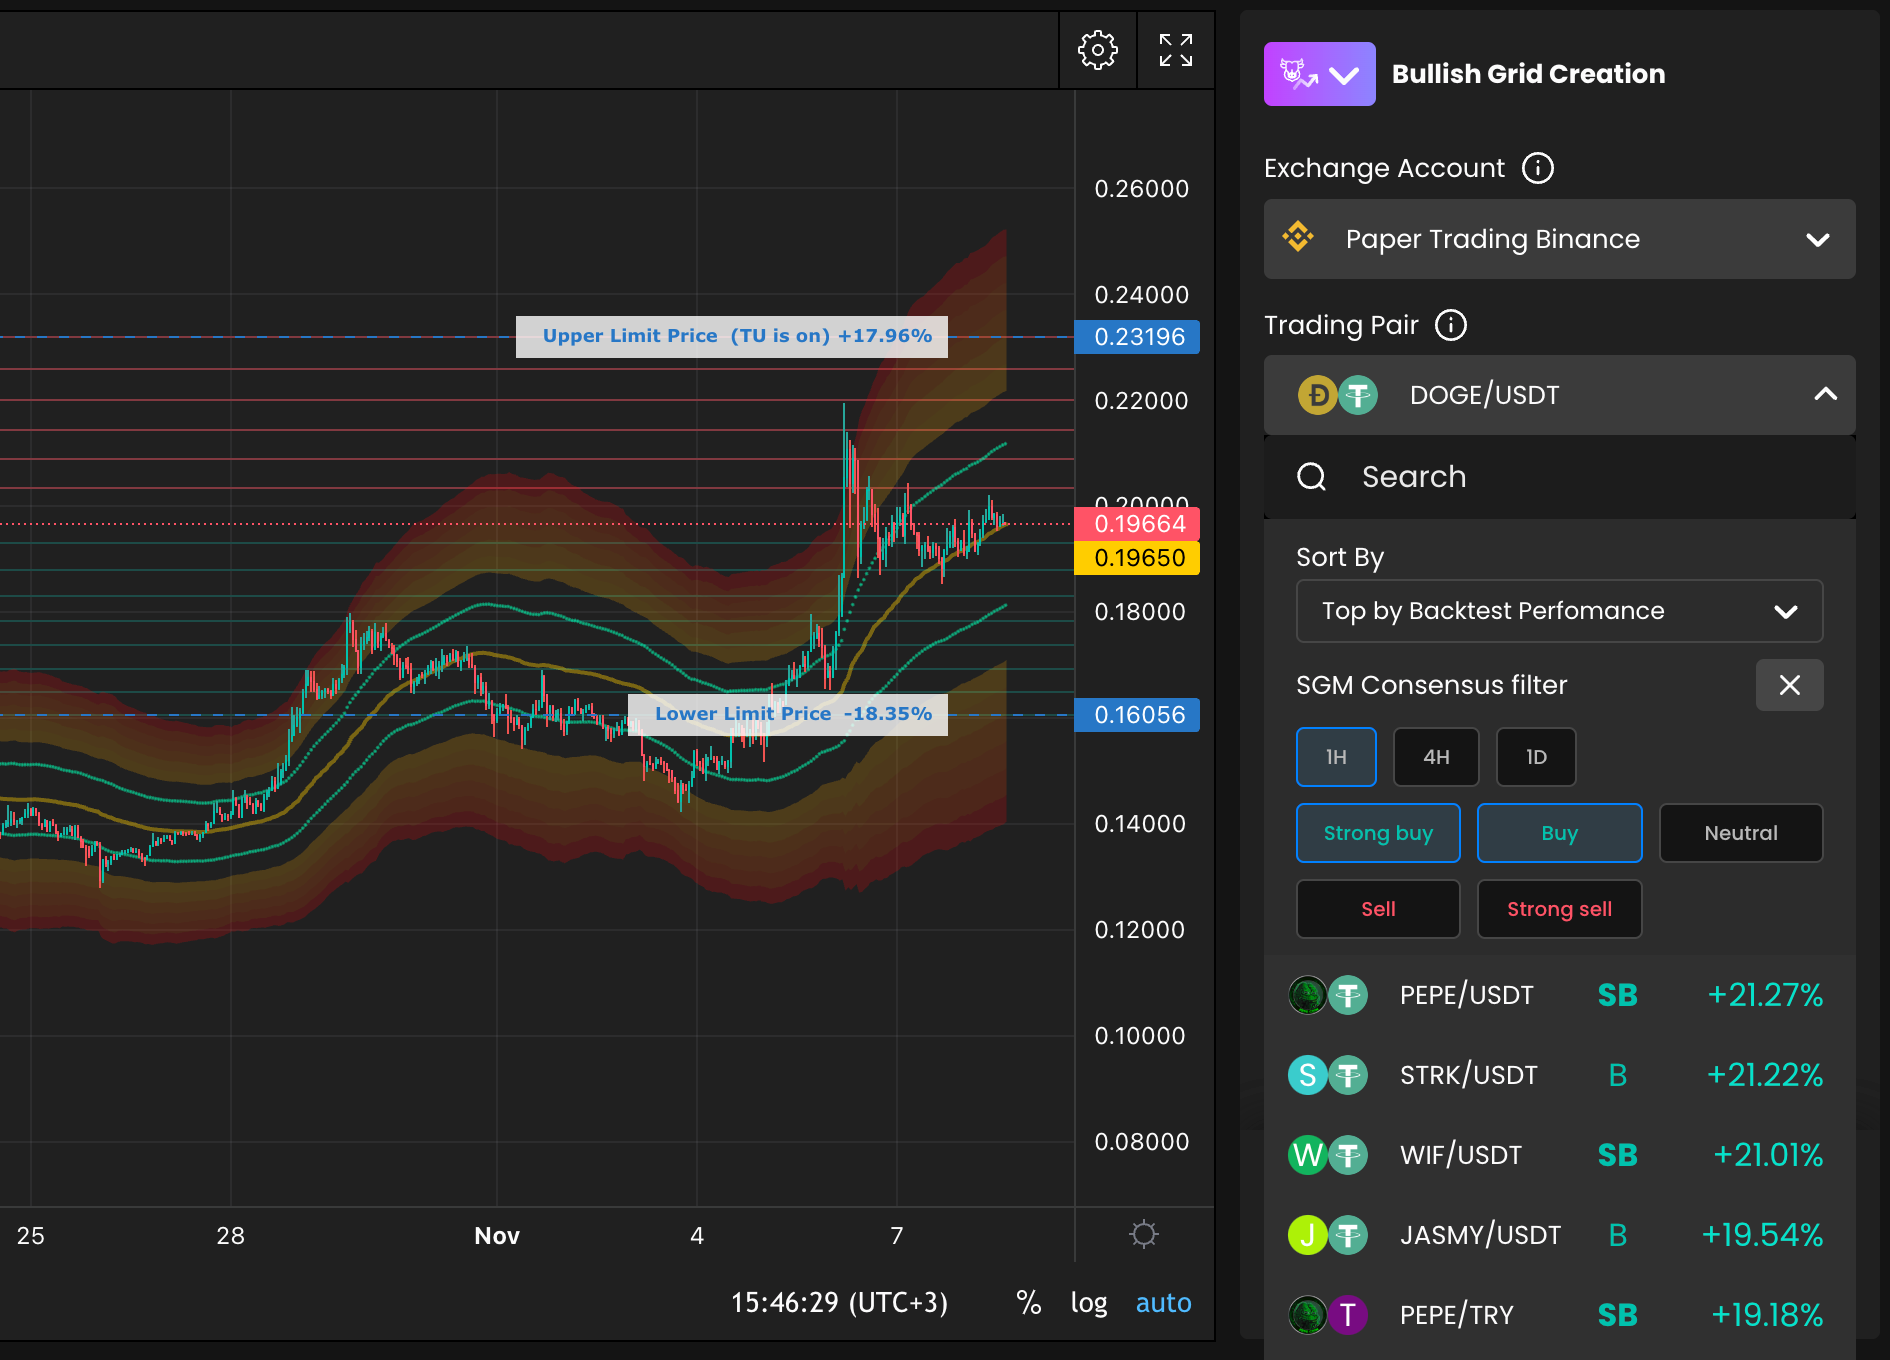
Task: Toggle percent scale on chart
Action: coord(1029,1302)
